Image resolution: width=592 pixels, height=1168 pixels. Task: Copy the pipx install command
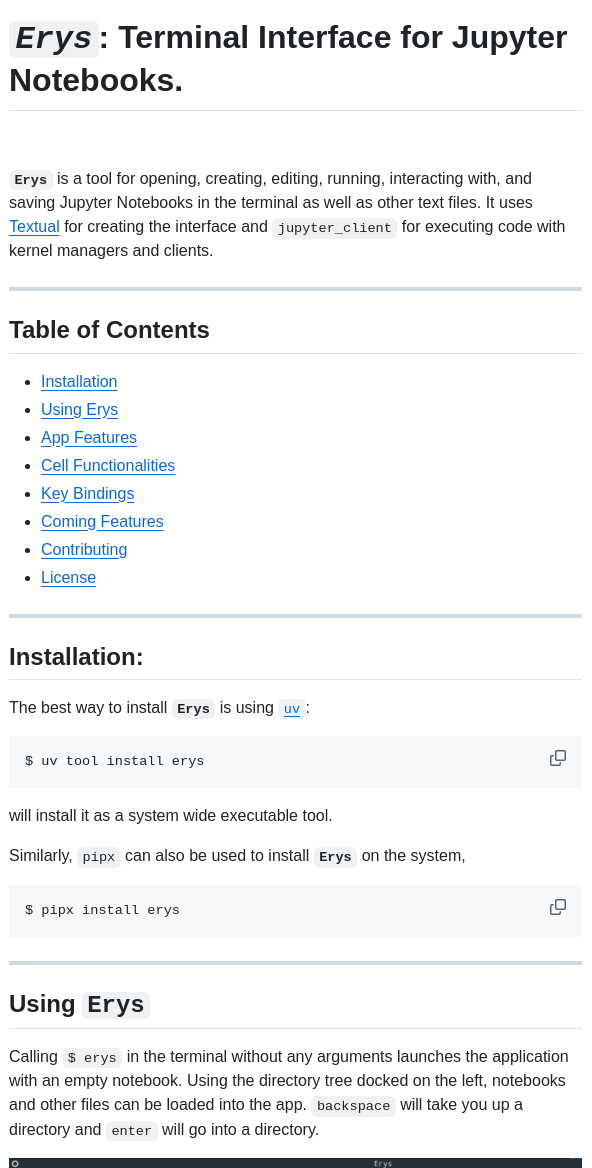tap(557, 906)
